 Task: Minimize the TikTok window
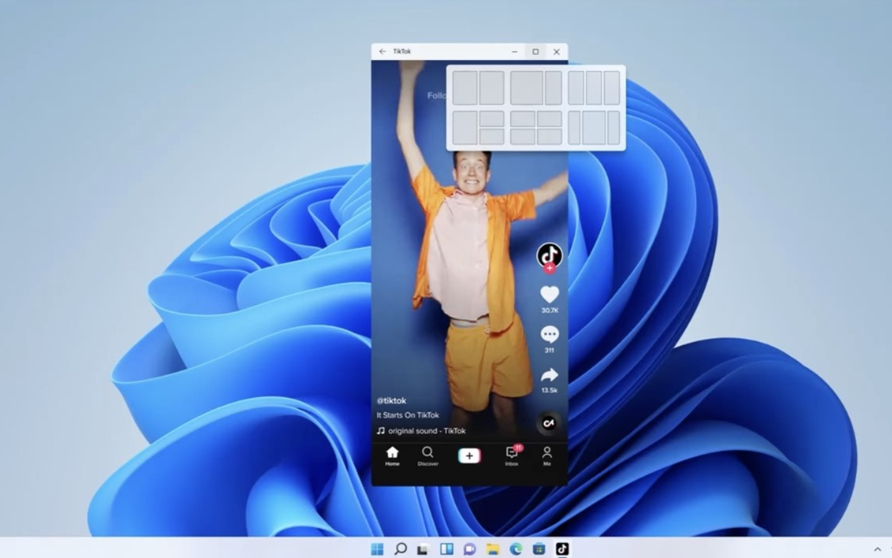click(x=515, y=52)
